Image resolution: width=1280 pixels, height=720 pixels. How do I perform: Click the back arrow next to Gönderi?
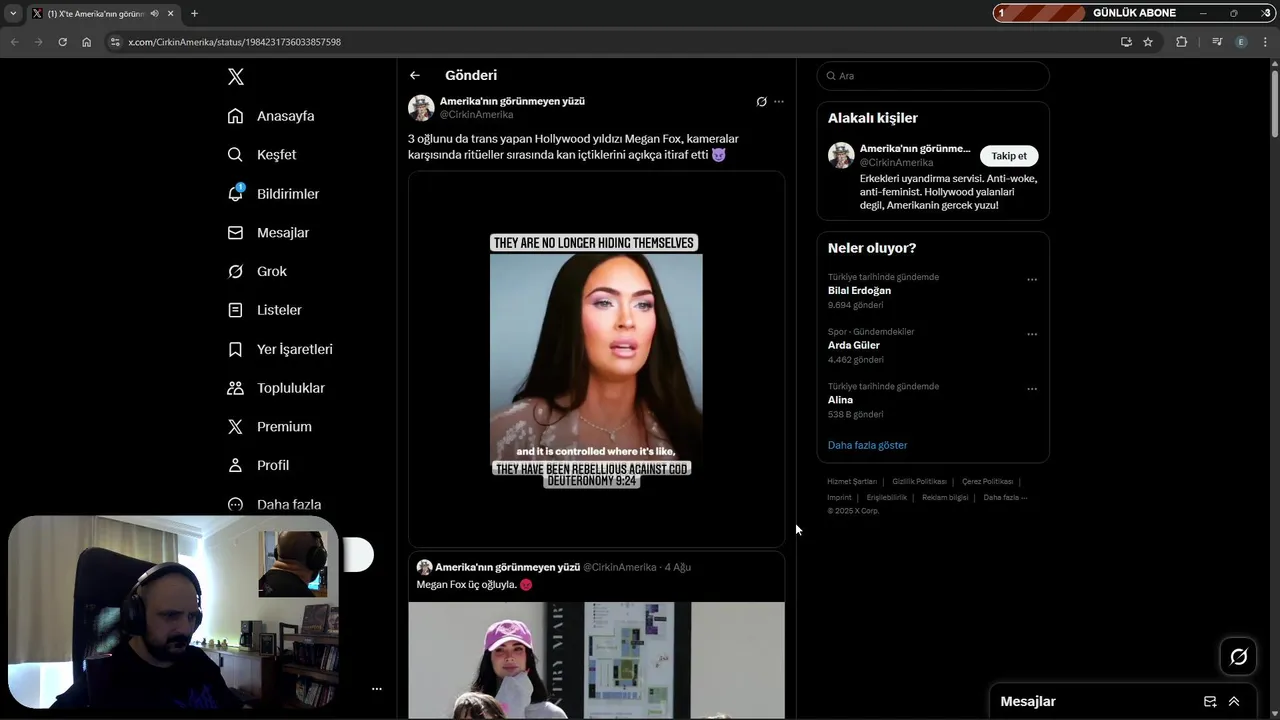click(x=415, y=76)
